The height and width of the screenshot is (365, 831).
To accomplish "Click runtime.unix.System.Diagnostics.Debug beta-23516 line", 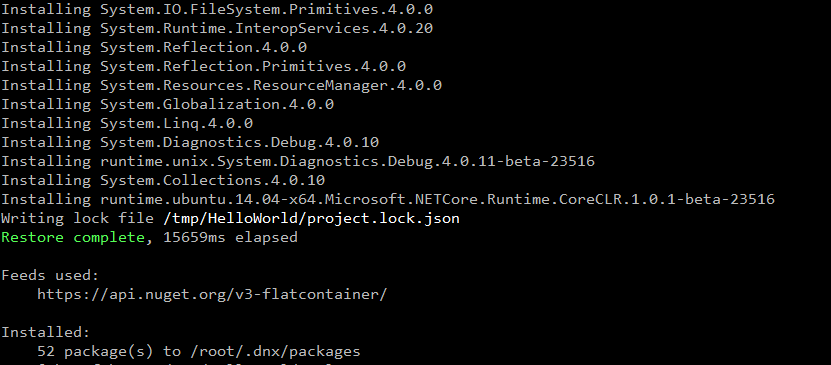I will (298, 161).
